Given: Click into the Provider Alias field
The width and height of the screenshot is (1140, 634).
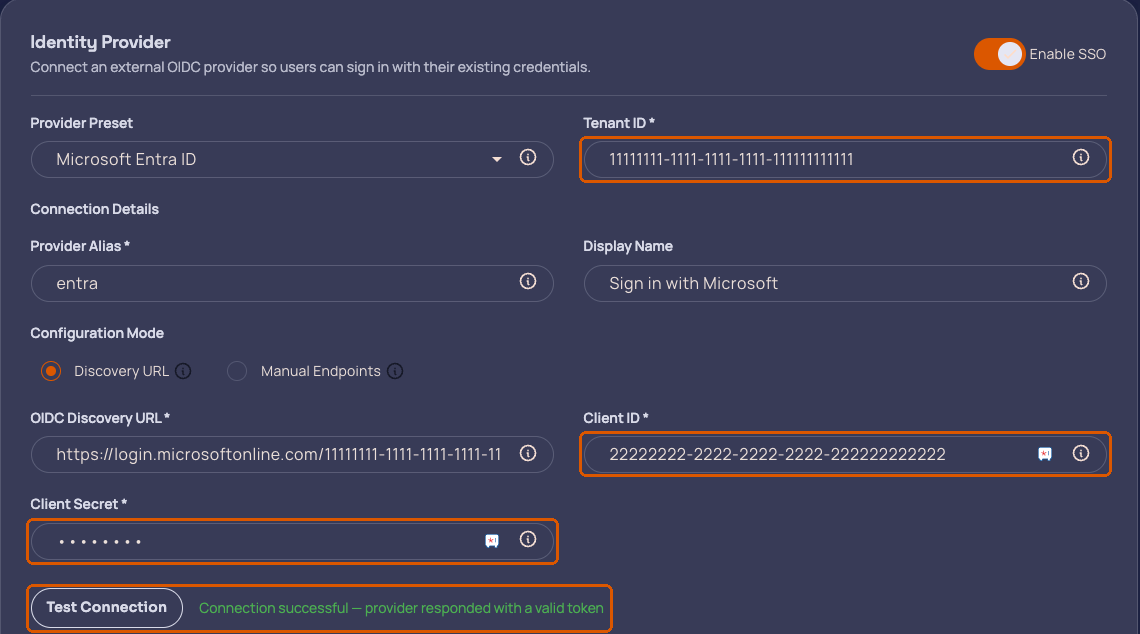Looking at the screenshot, I should pyautogui.click(x=292, y=284).
